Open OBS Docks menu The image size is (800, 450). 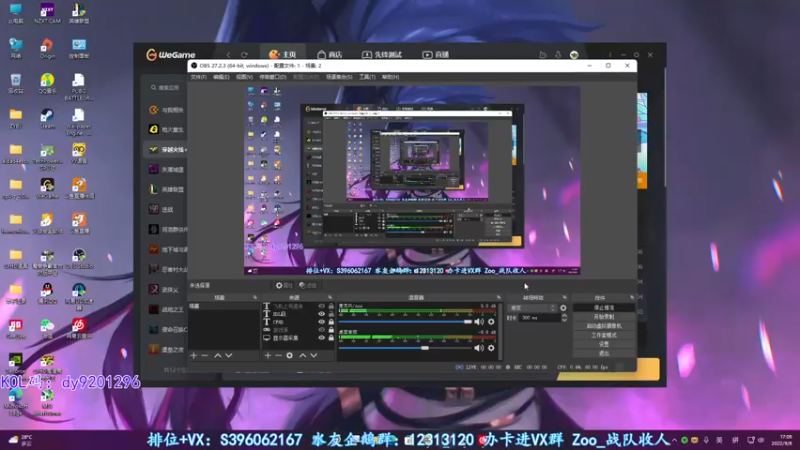pos(273,77)
